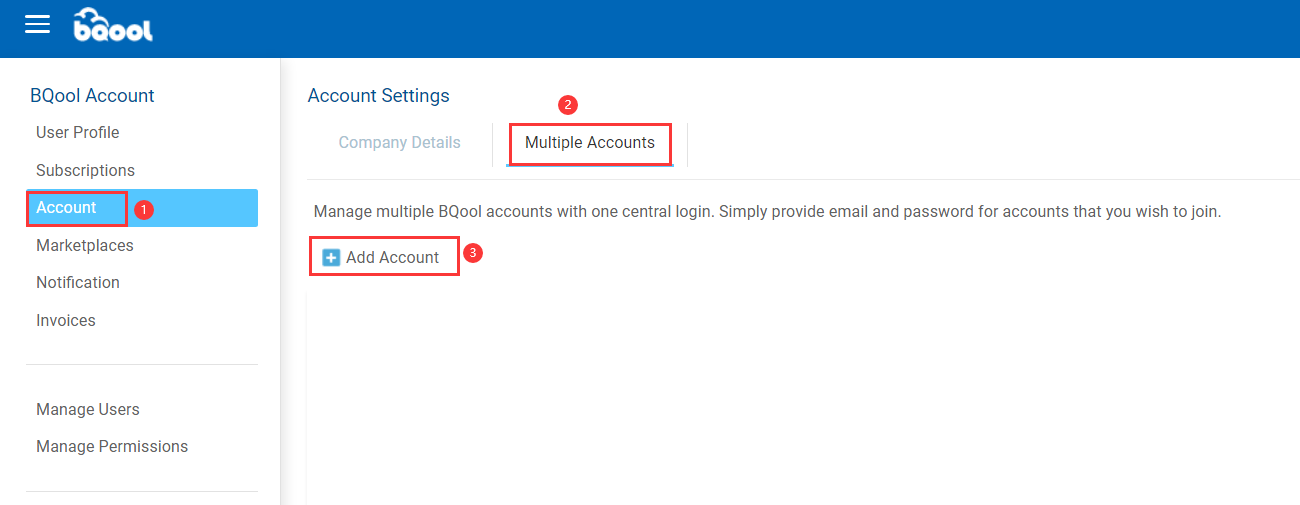Open User Profile in the sidebar
1300x505 pixels.
78,133
